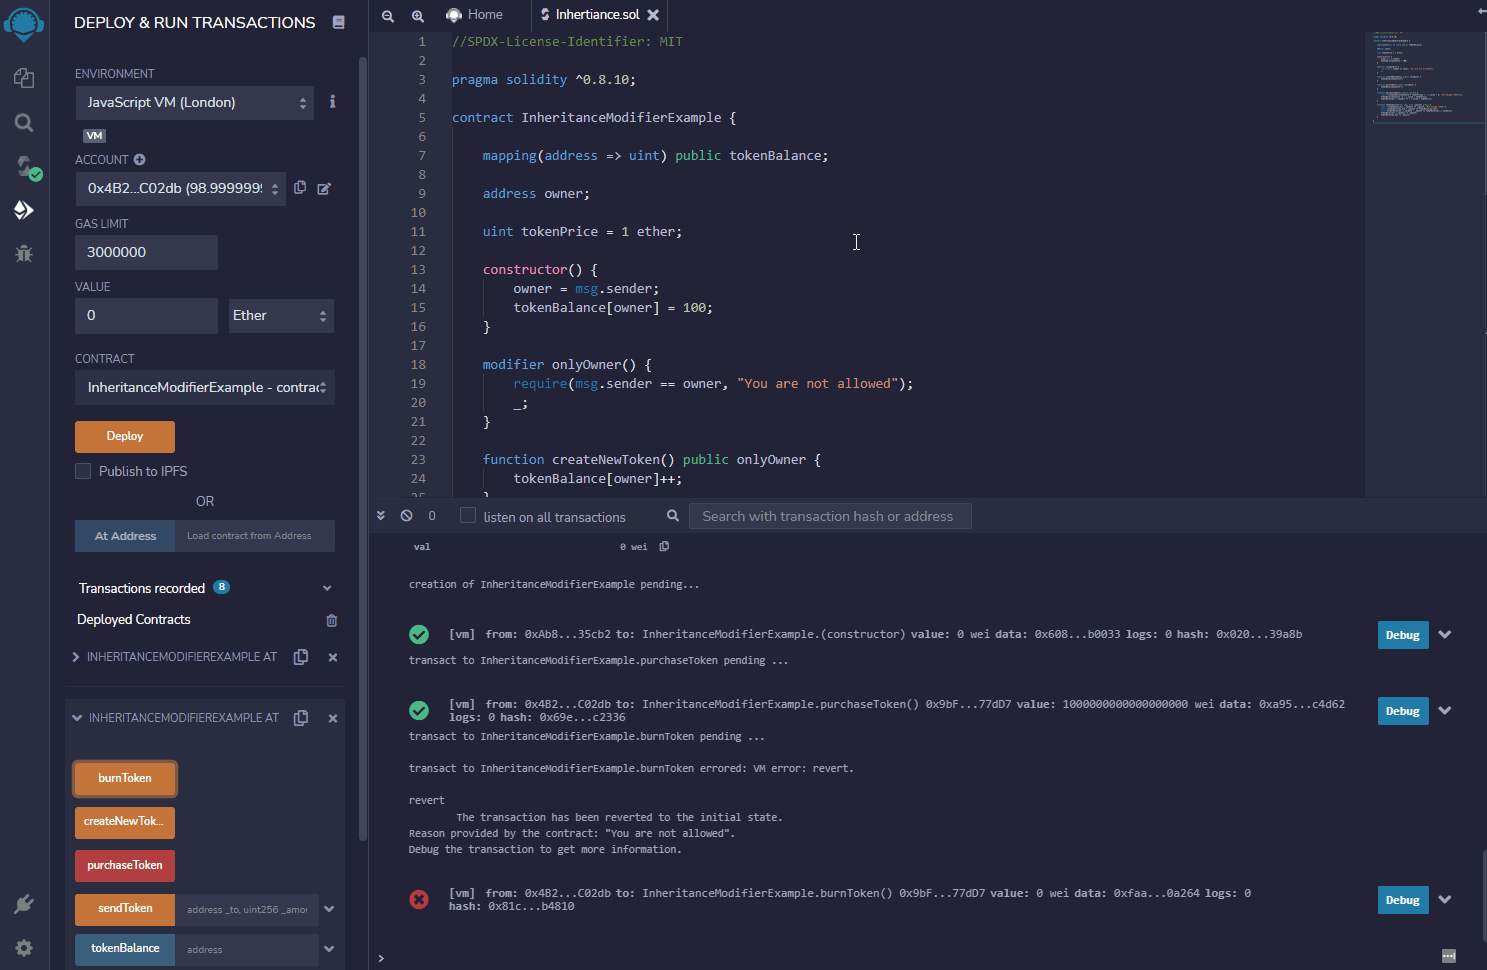Viewport: 1487px width, 970px height.
Task: Click the Value amount input field
Action: pos(146,315)
